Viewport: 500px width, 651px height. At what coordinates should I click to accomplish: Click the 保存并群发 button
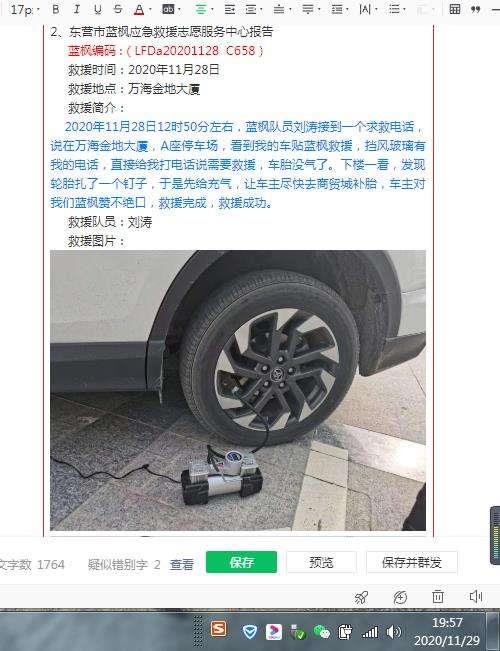[412, 563]
